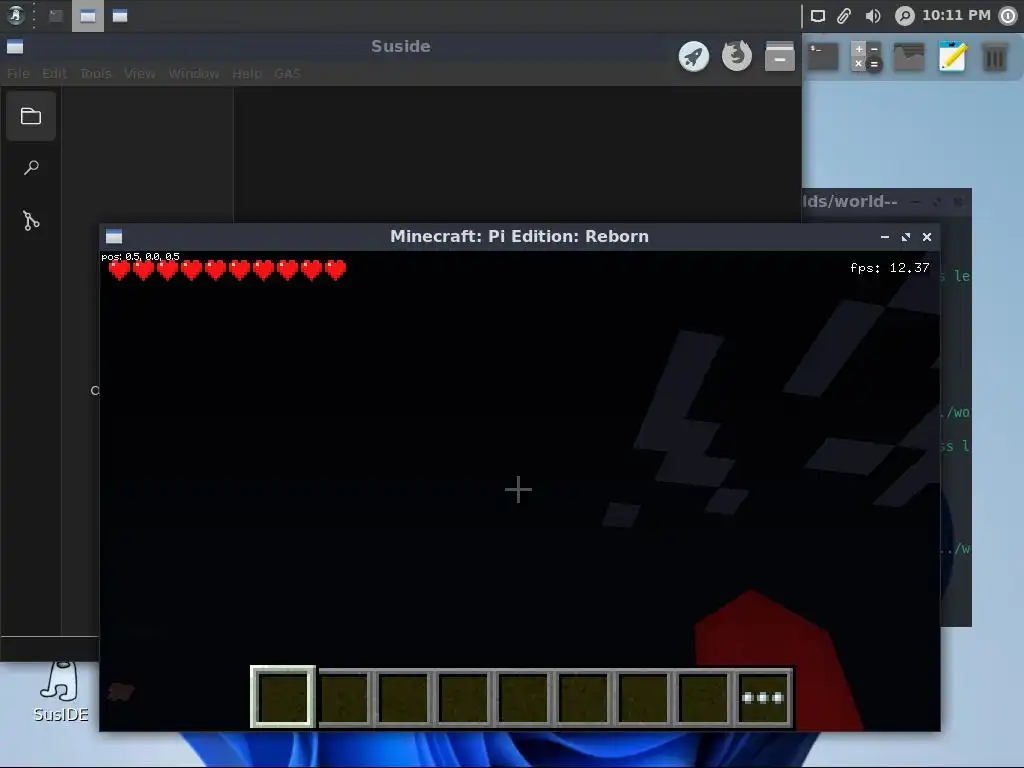Select the eighth hotbar slot in Minecraft

703,698
